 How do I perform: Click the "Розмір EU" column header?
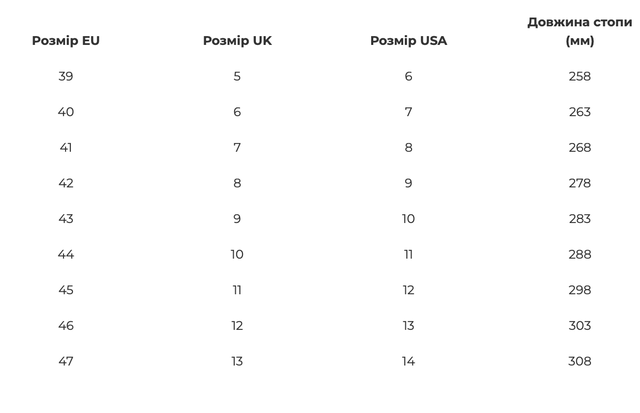pos(66,41)
